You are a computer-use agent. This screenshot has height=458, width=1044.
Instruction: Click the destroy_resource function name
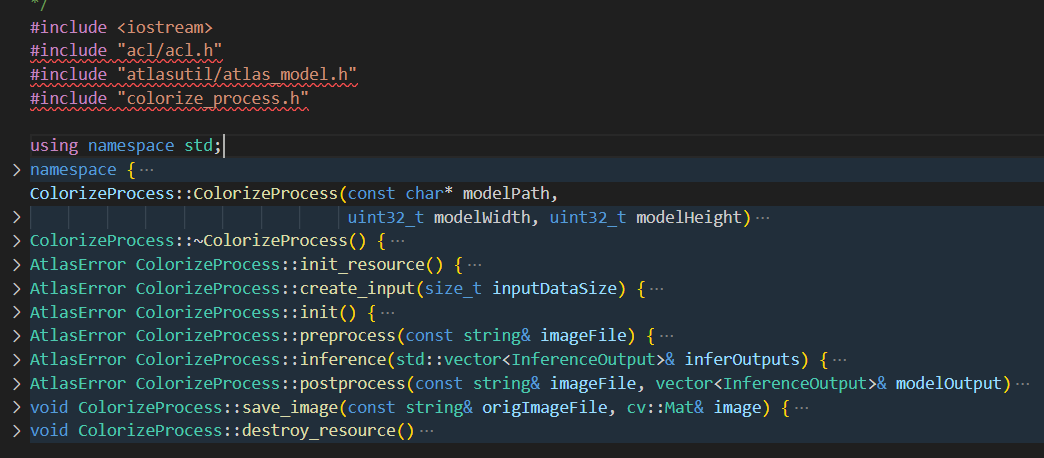319,431
